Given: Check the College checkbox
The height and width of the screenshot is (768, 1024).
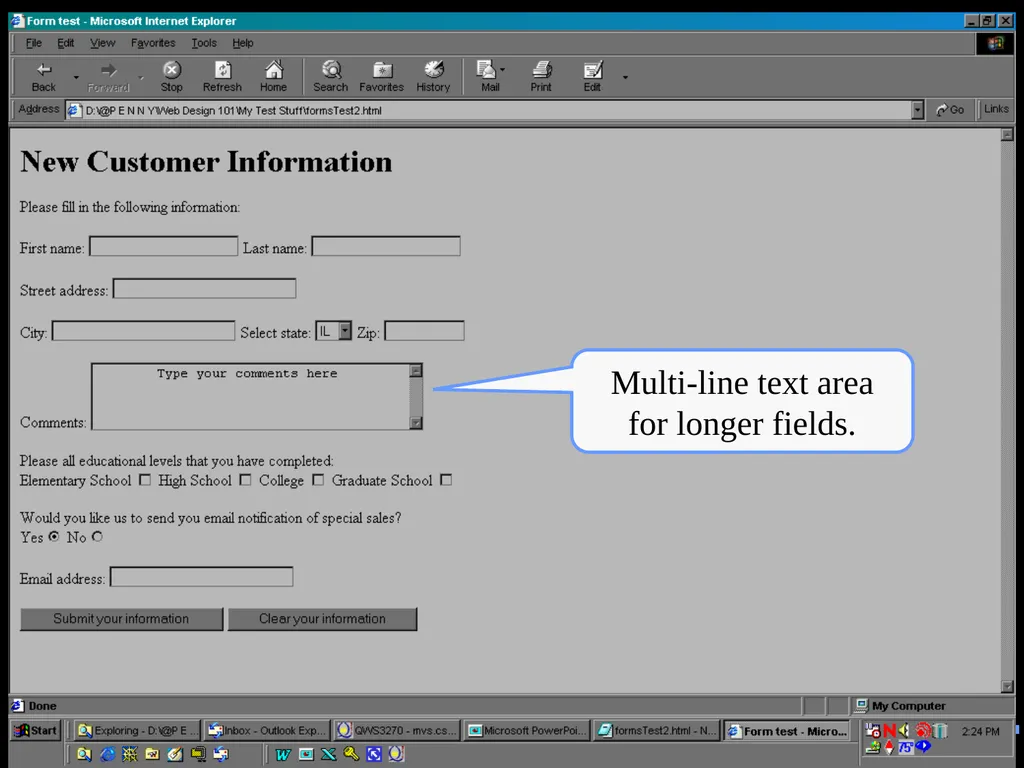Looking at the screenshot, I should coord(318,480).
